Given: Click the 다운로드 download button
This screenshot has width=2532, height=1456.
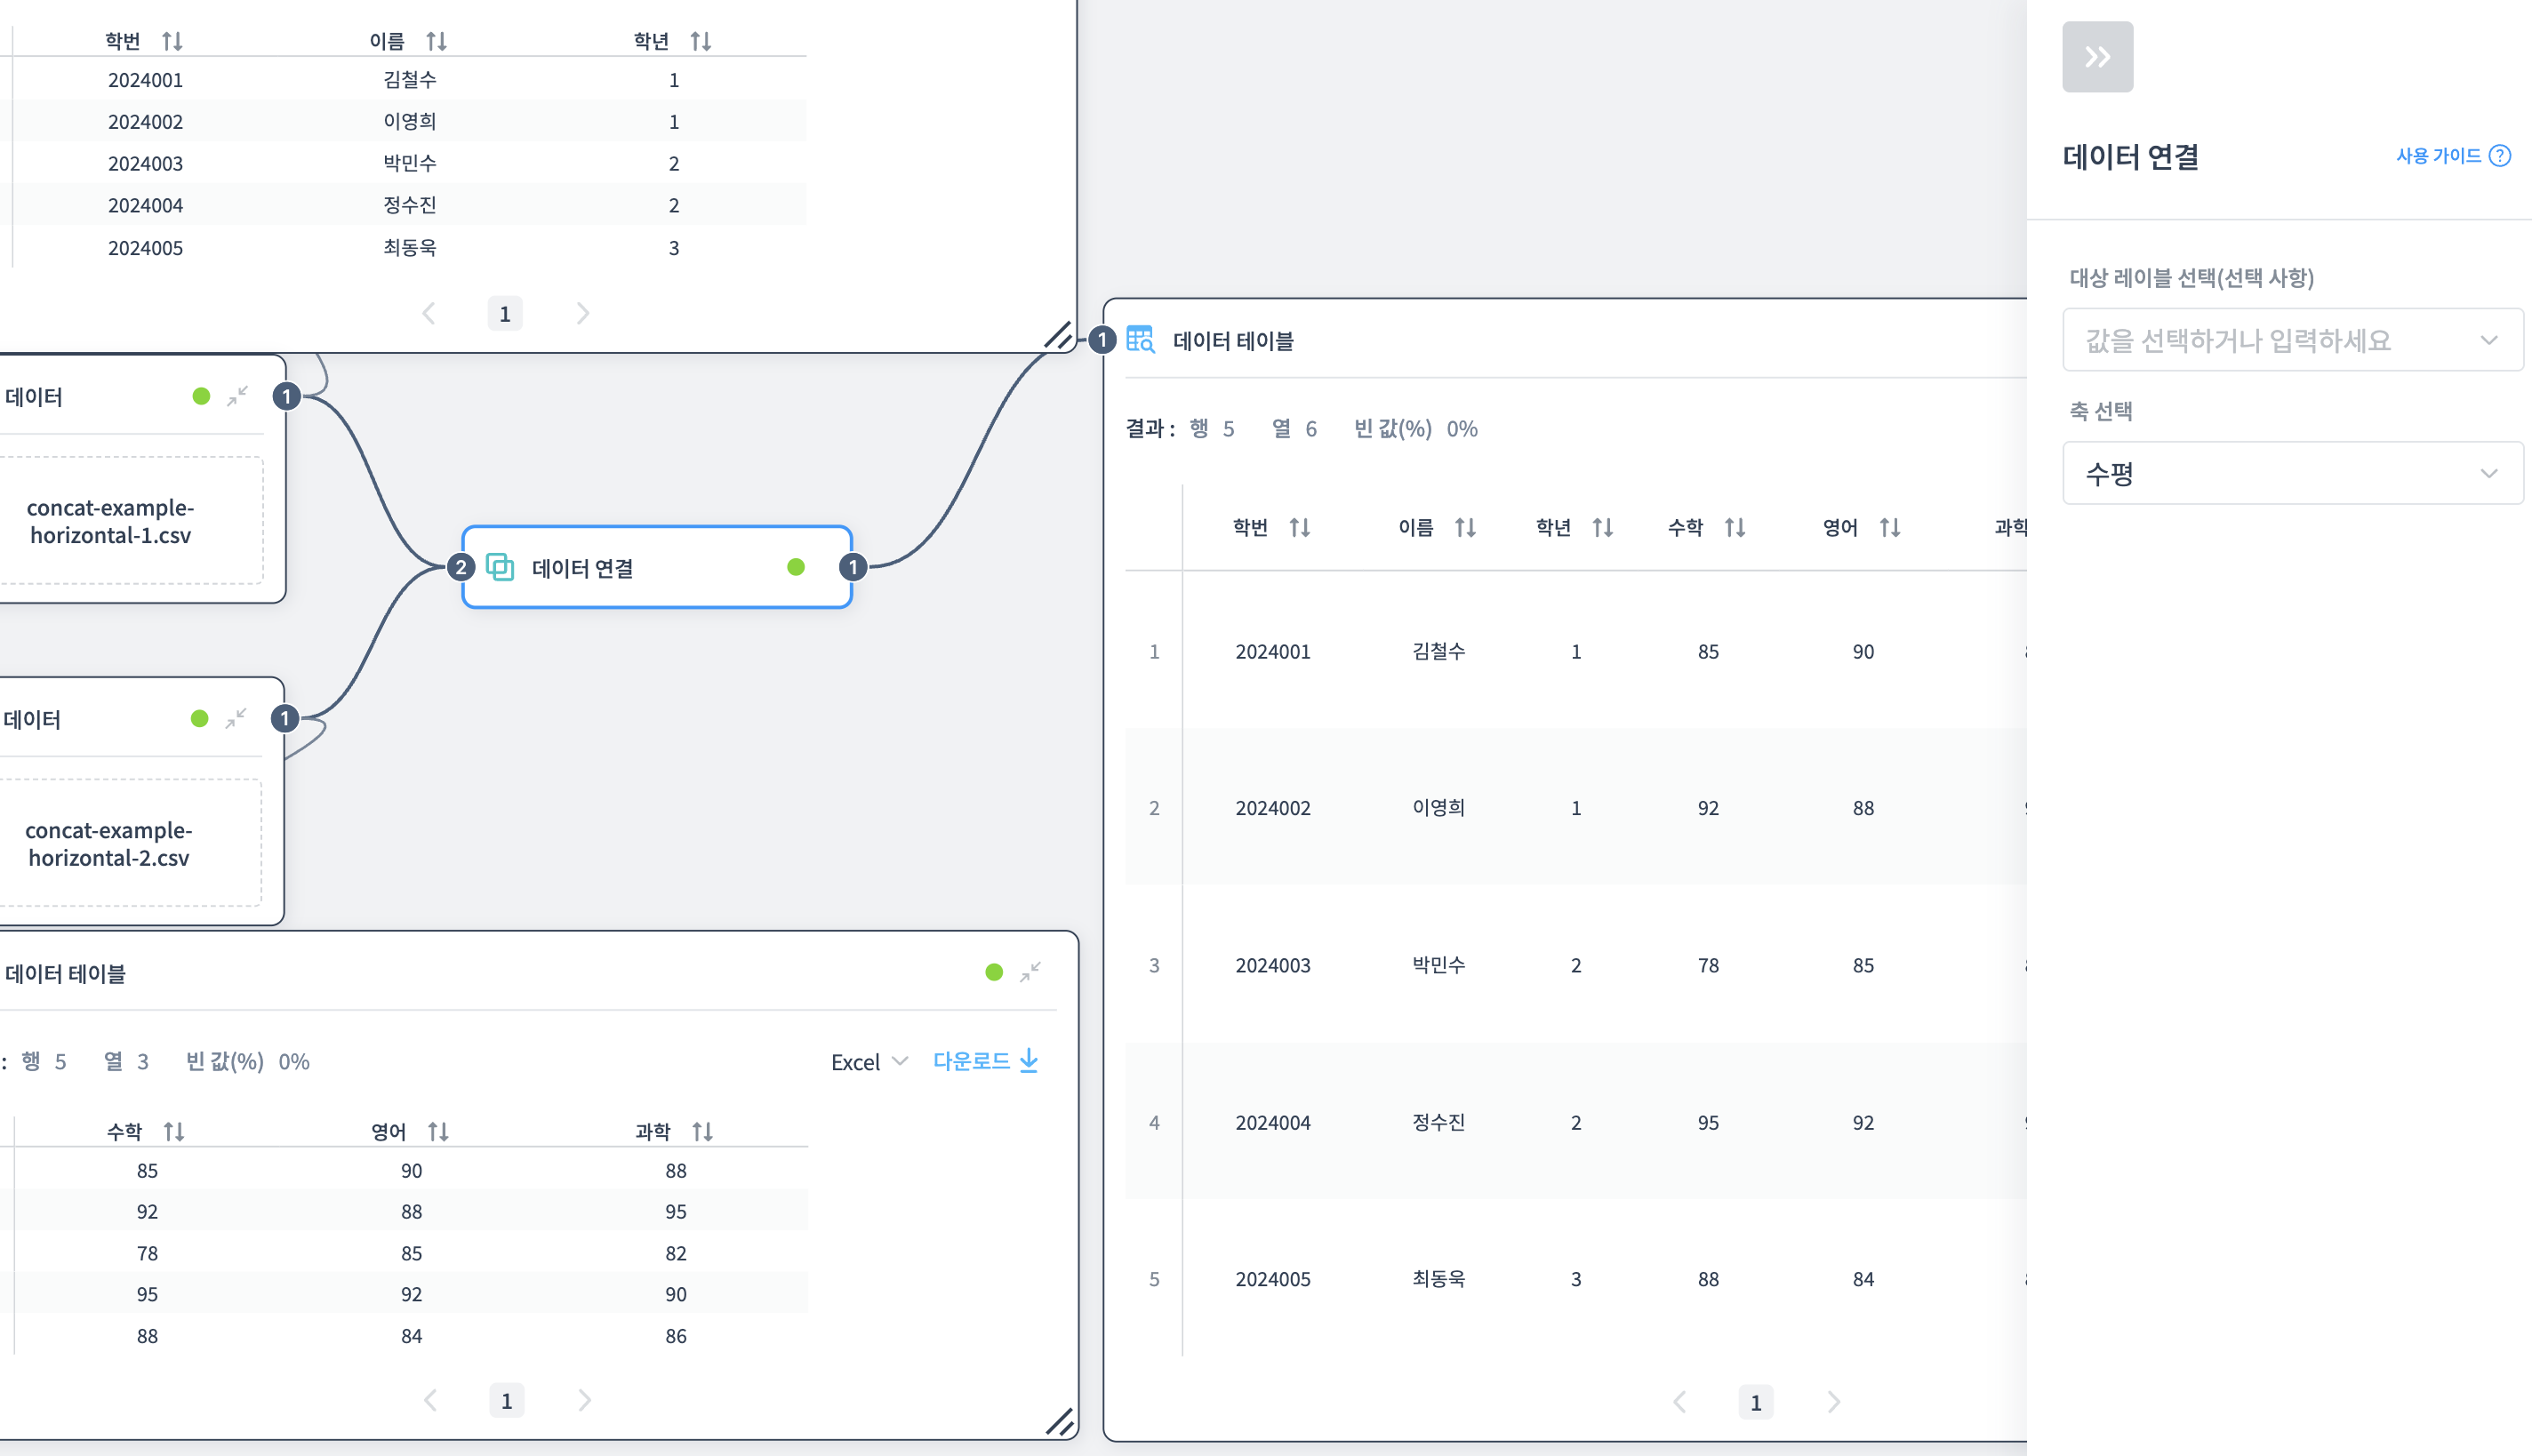Looking at the screenshot, I should point(985,1061).
